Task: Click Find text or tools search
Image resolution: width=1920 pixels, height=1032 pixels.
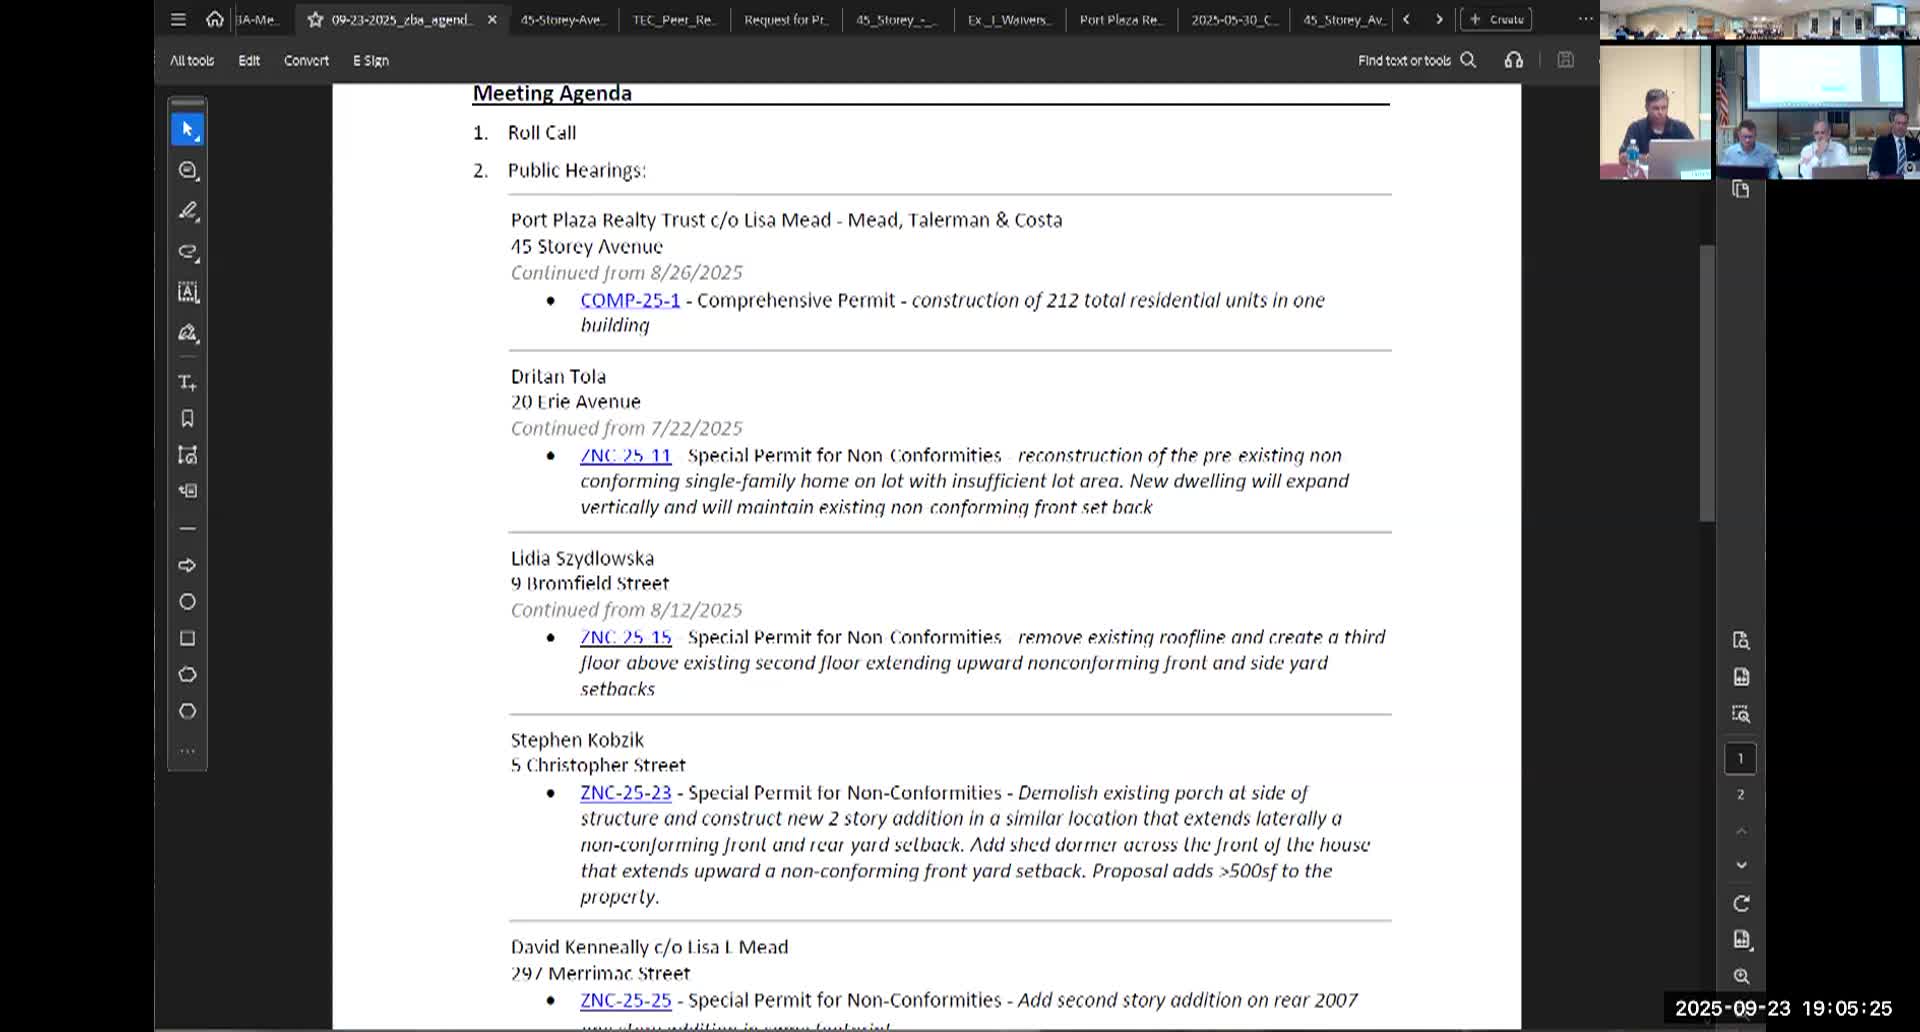Action: coord(1416,61)
